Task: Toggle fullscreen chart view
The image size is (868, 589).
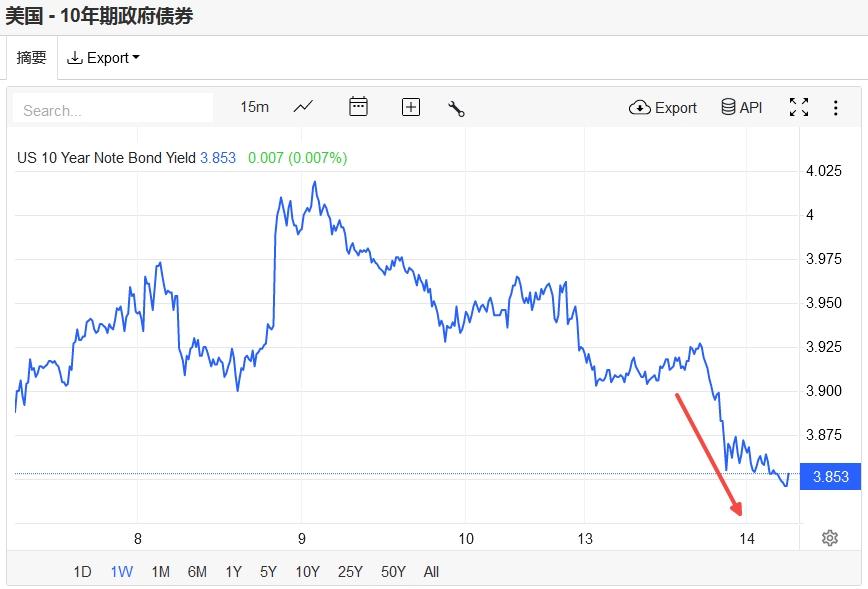Action: tap(799, 107)
